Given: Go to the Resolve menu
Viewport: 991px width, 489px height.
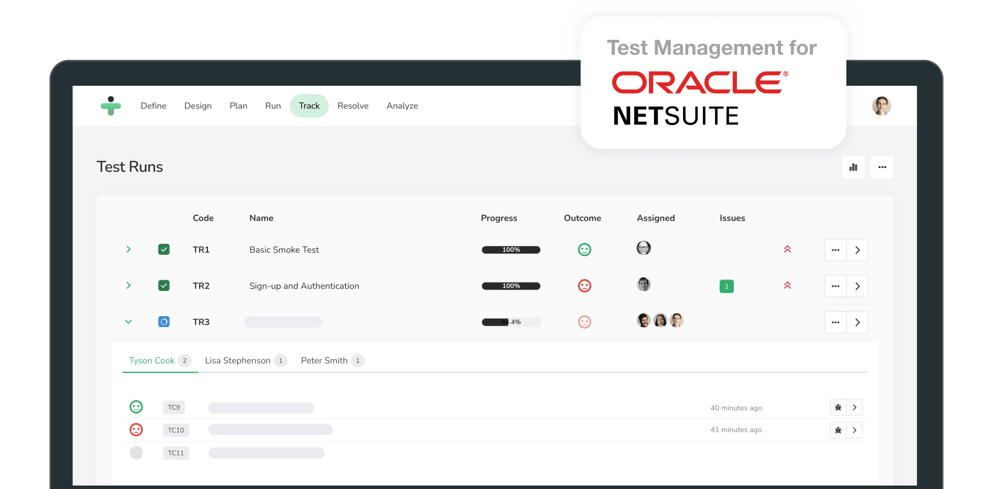Looking at the screenshot, I should (x=353, y=106).
